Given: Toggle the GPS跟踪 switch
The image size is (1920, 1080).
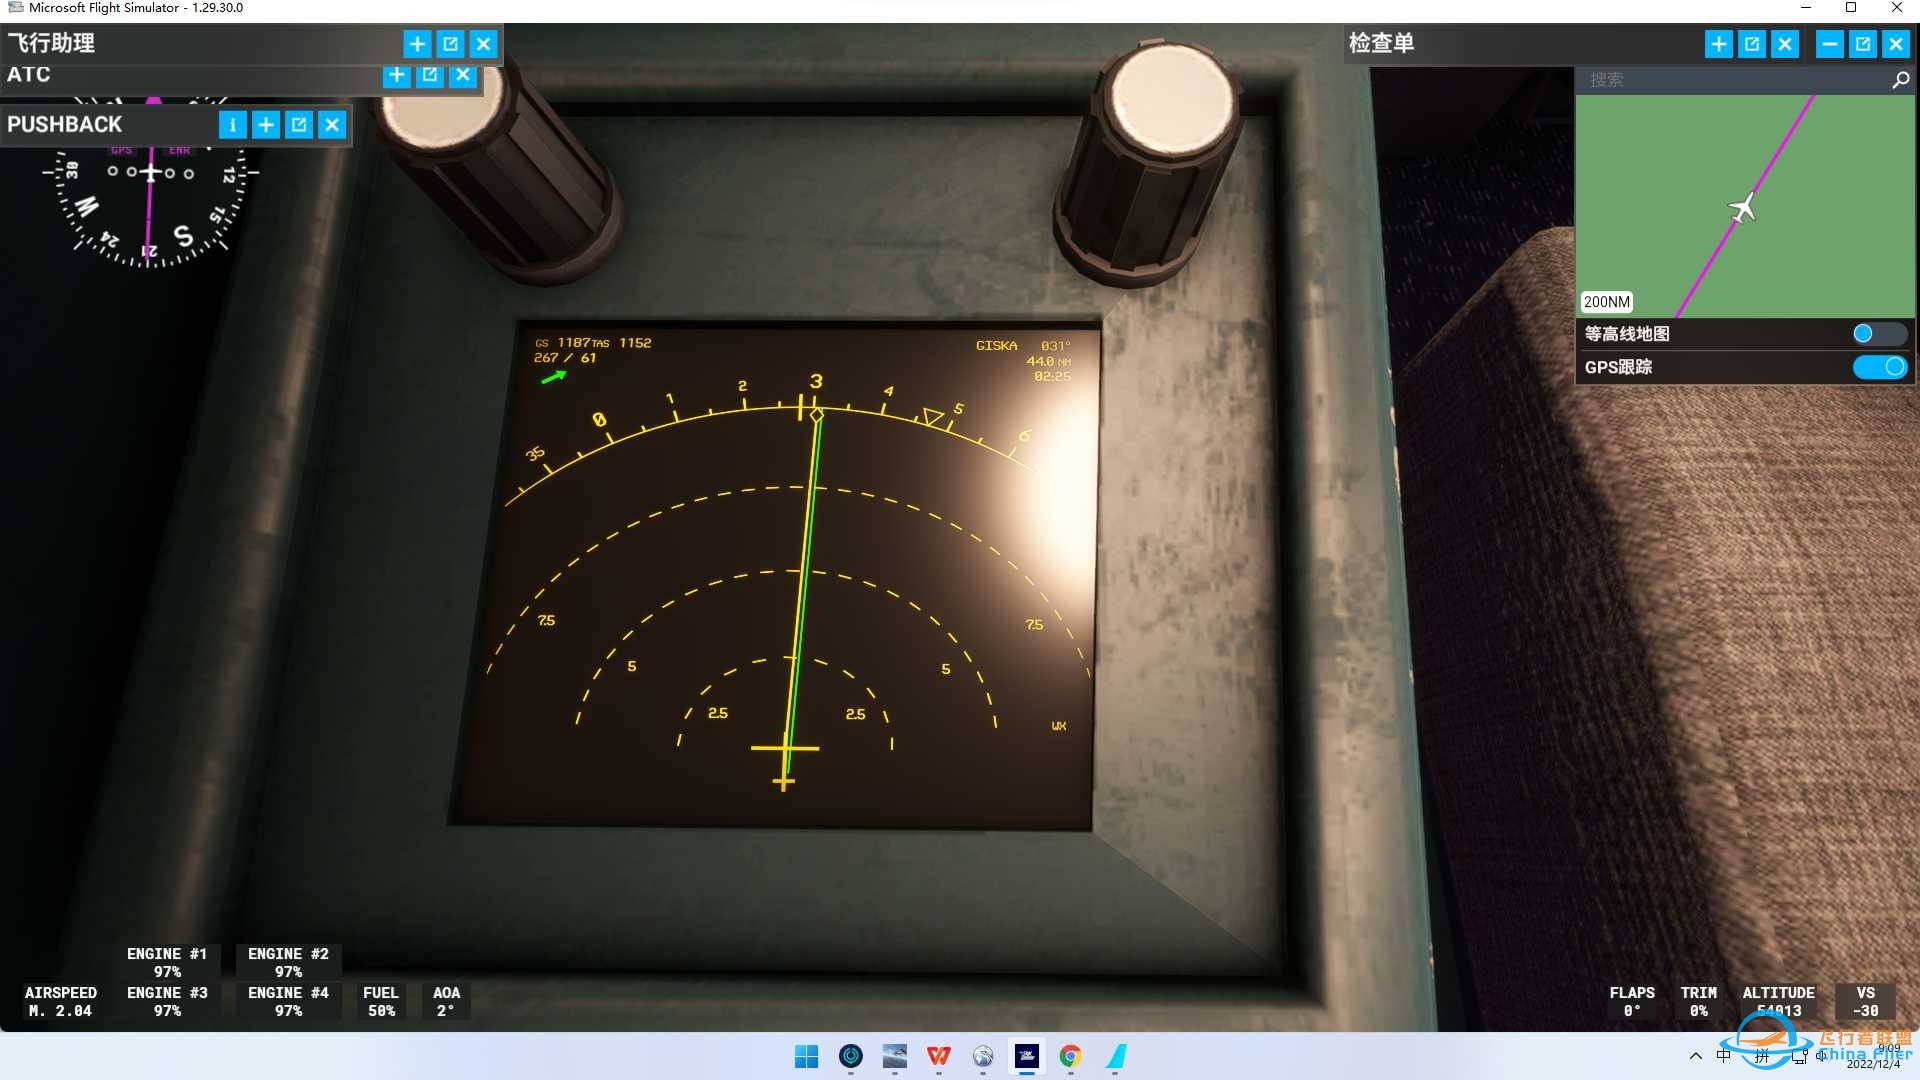Looking at the screenshot, I should [1879, 367].
